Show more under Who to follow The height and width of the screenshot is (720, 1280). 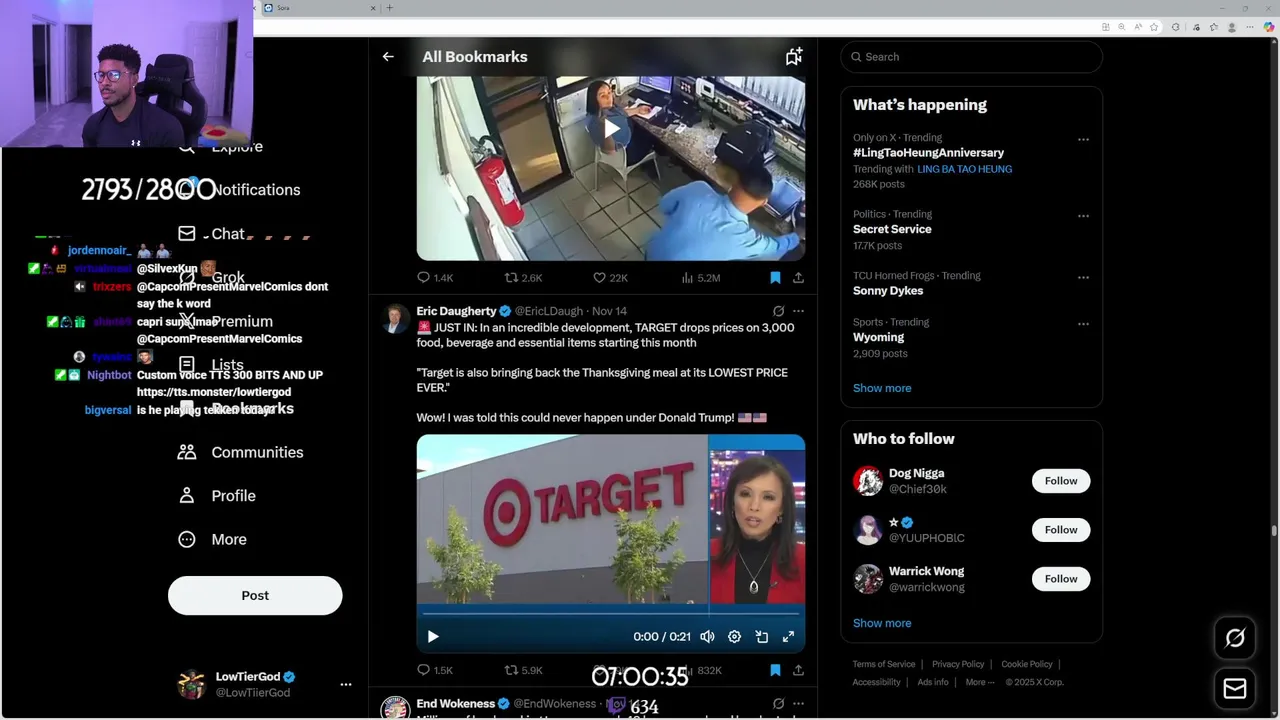(x=882, y=623)
